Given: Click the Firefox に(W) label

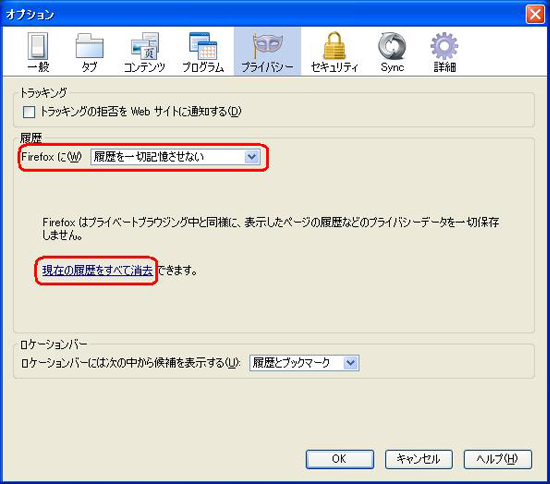Looking at the screenshot, I should 51,157.
